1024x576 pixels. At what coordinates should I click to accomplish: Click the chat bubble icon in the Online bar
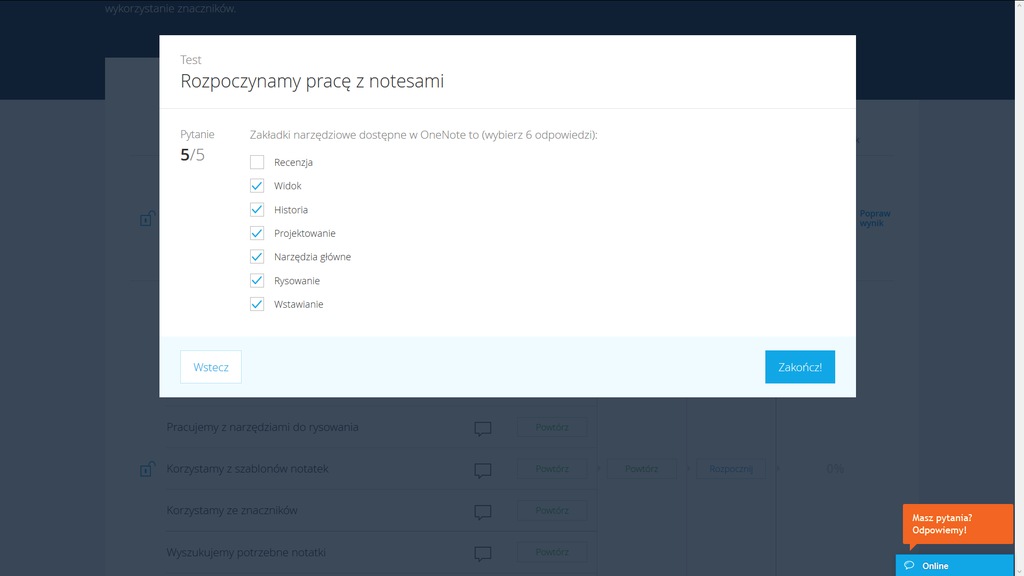click(909, 566)
